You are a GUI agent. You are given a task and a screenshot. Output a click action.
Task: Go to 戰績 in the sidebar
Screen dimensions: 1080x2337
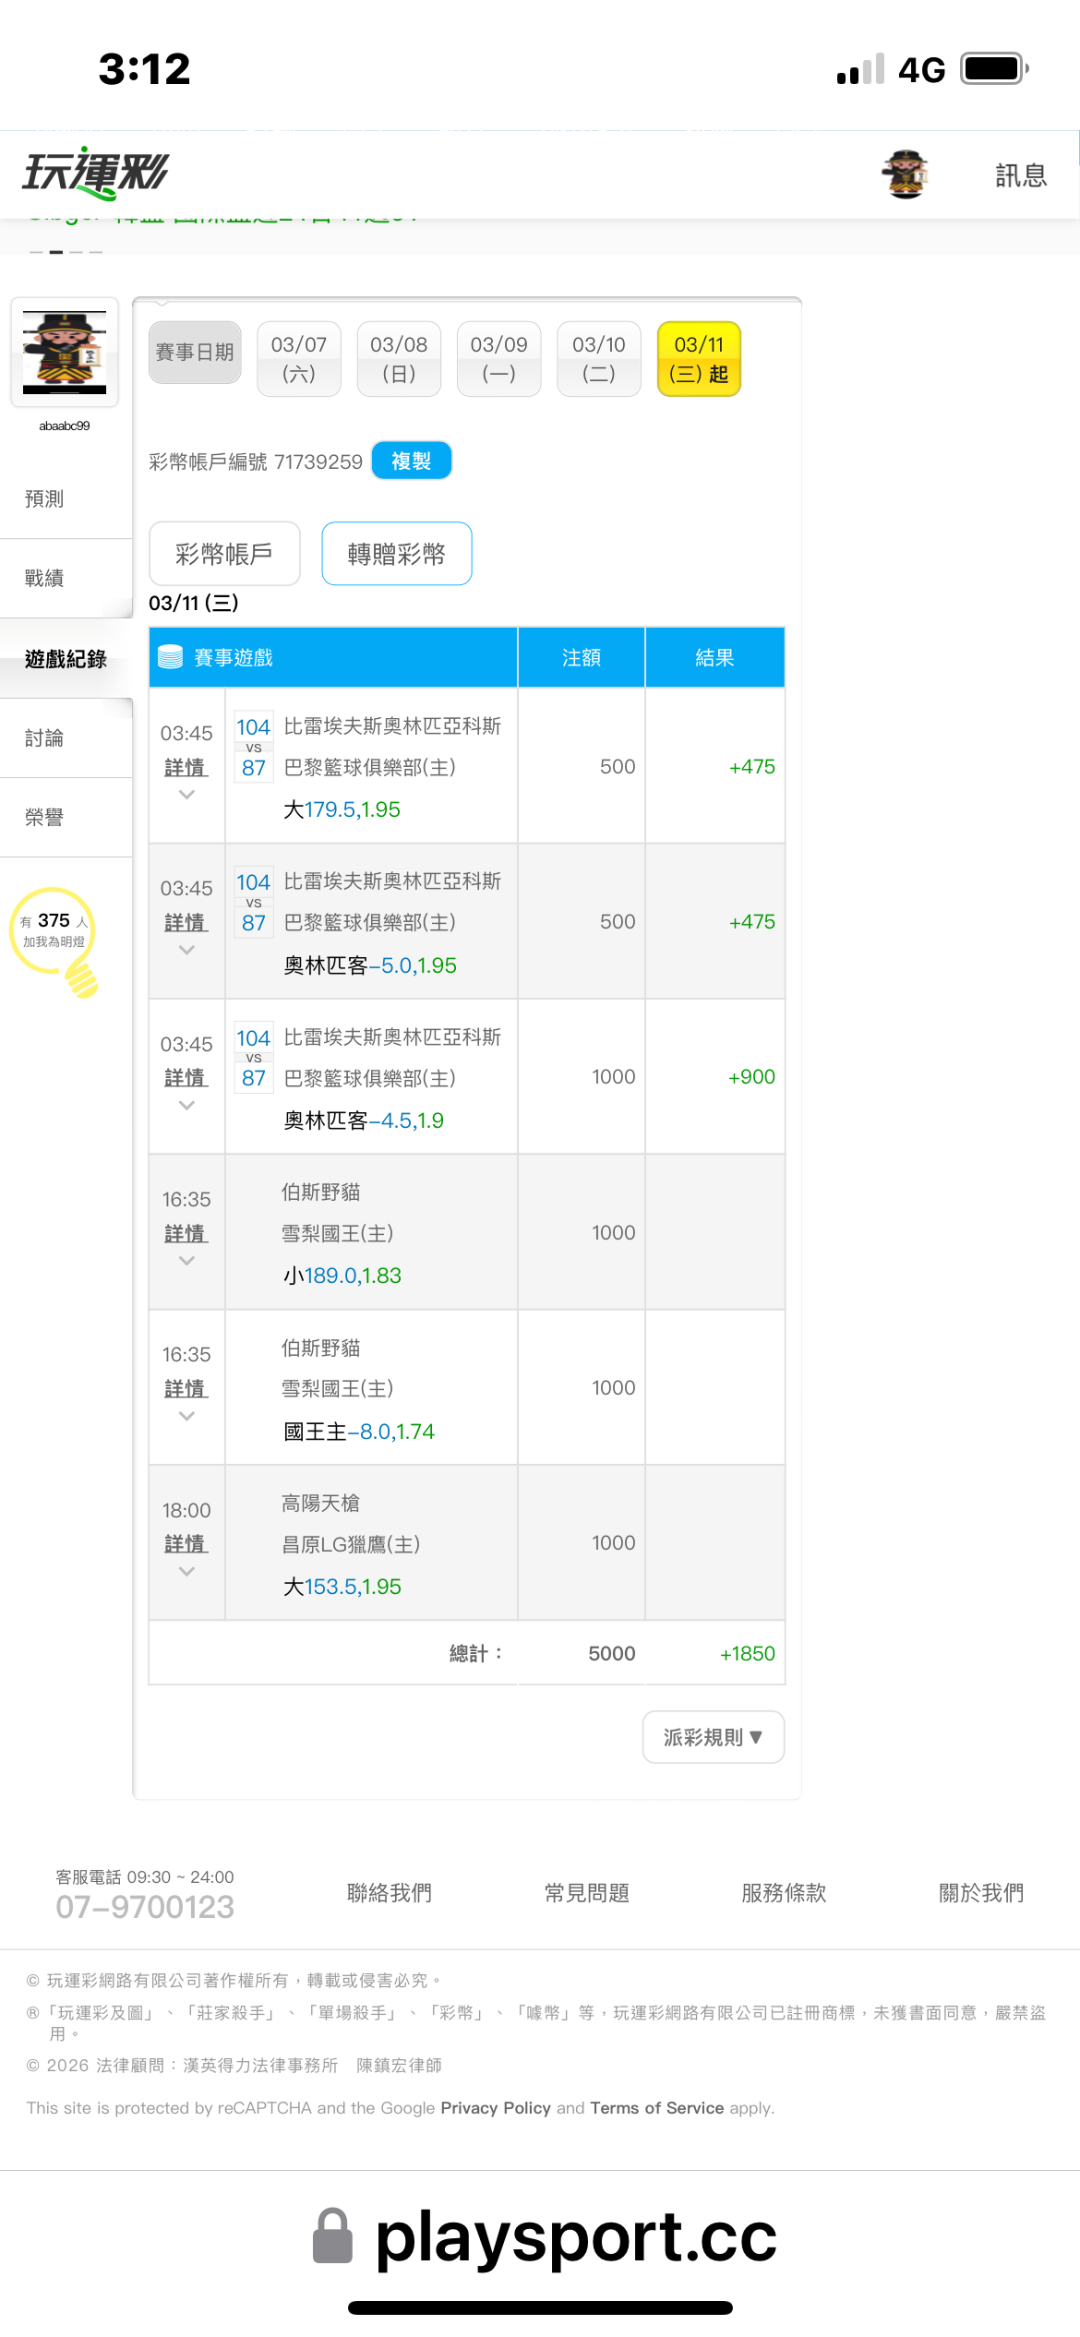45,578
